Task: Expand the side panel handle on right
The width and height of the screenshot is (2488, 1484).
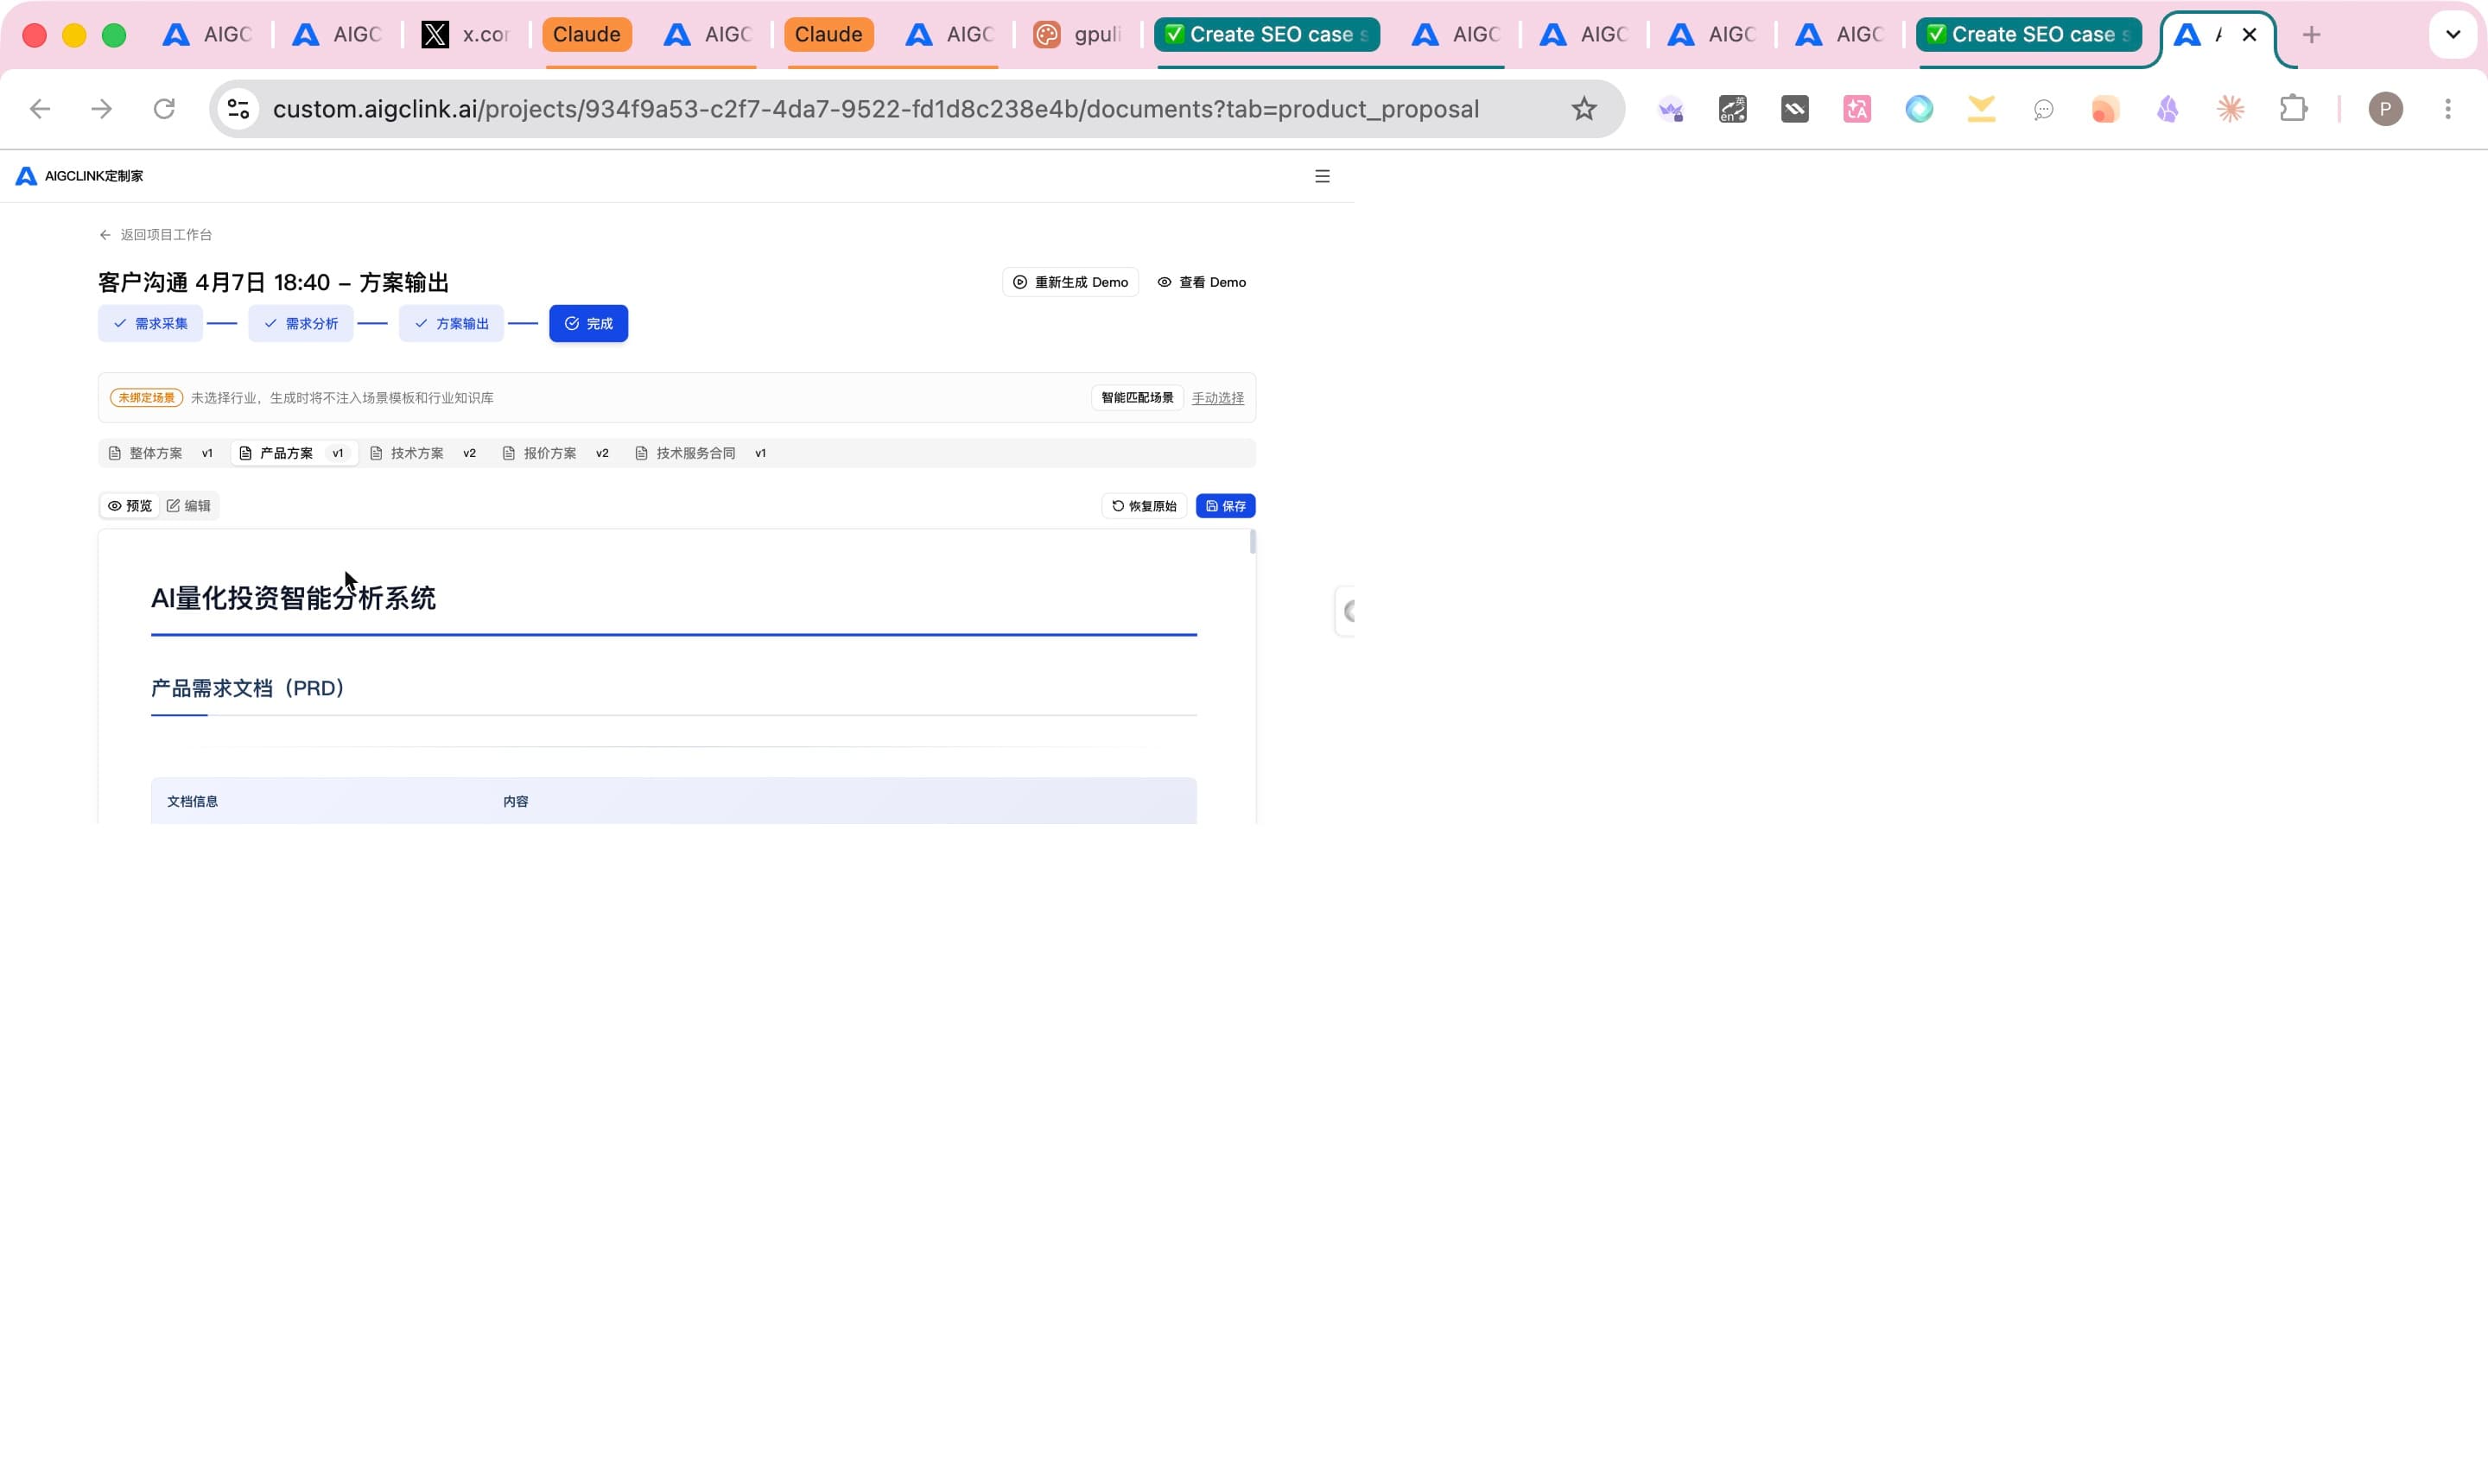Action: point(1345,611)
